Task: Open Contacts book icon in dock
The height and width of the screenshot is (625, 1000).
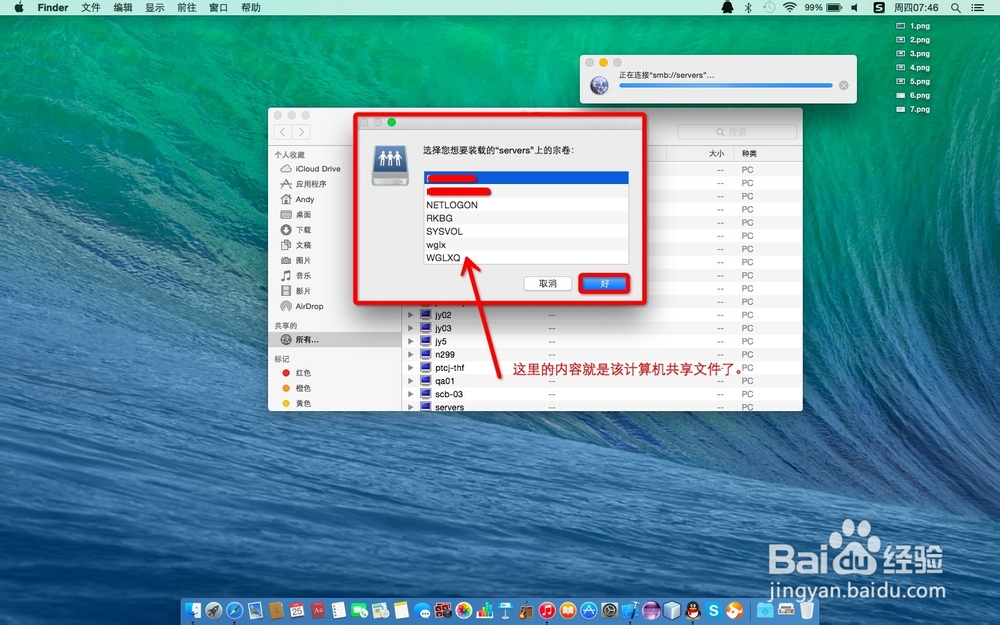Action: (x=276, y=610)
